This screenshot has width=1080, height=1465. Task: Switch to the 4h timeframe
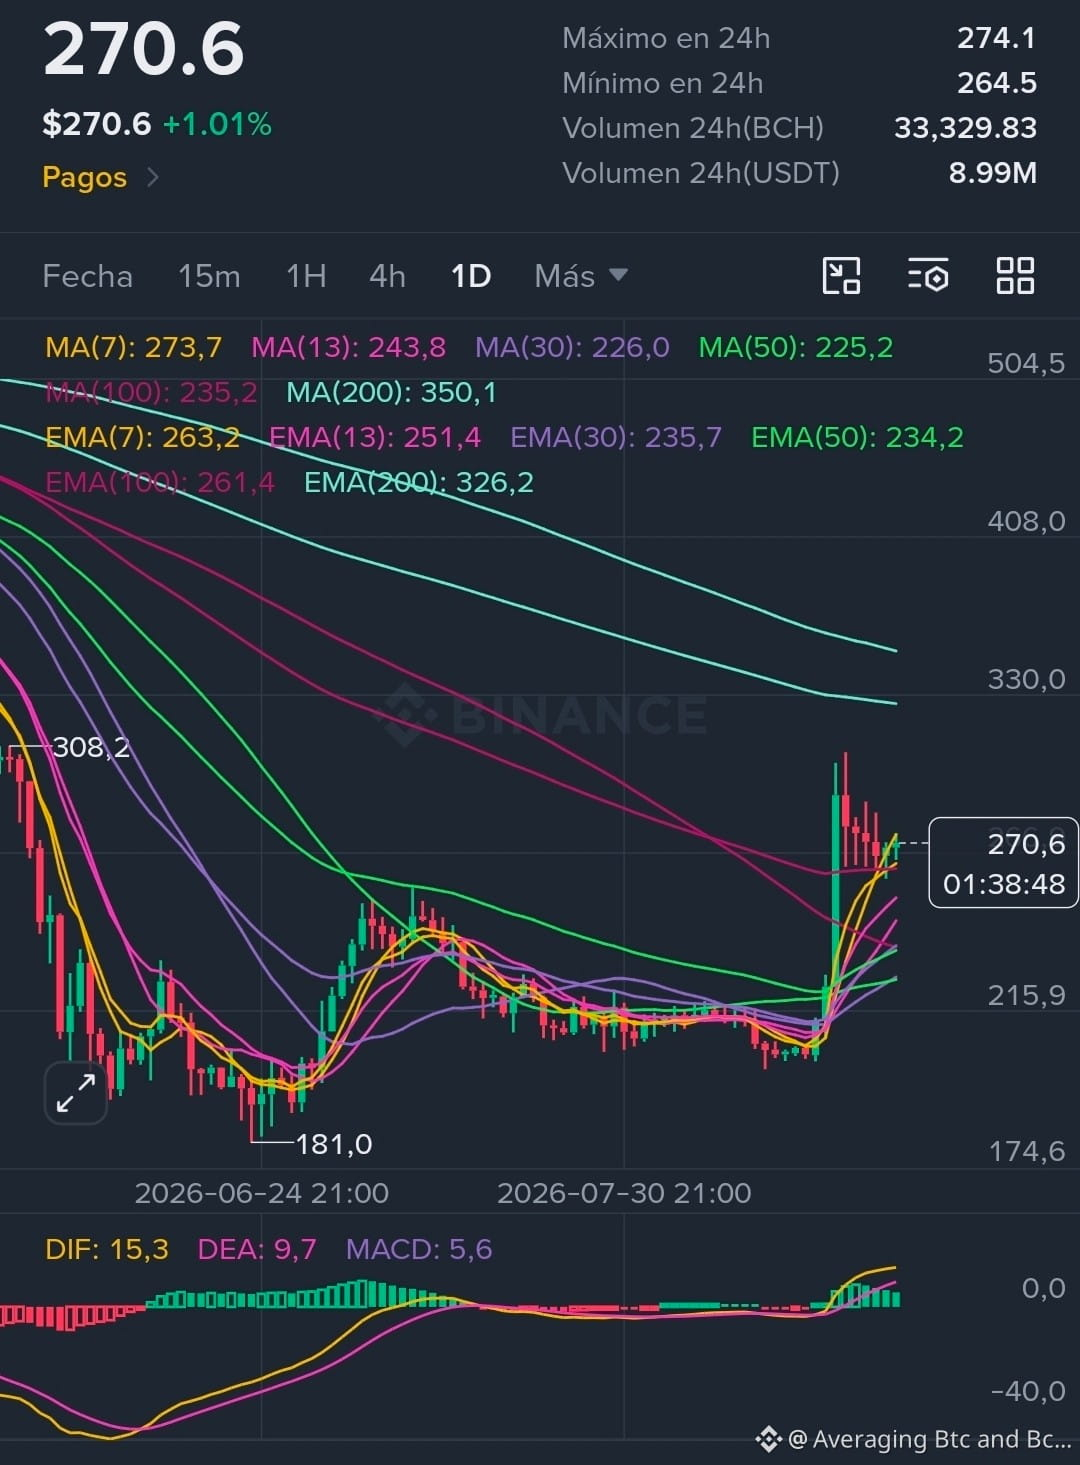[387, 276]
